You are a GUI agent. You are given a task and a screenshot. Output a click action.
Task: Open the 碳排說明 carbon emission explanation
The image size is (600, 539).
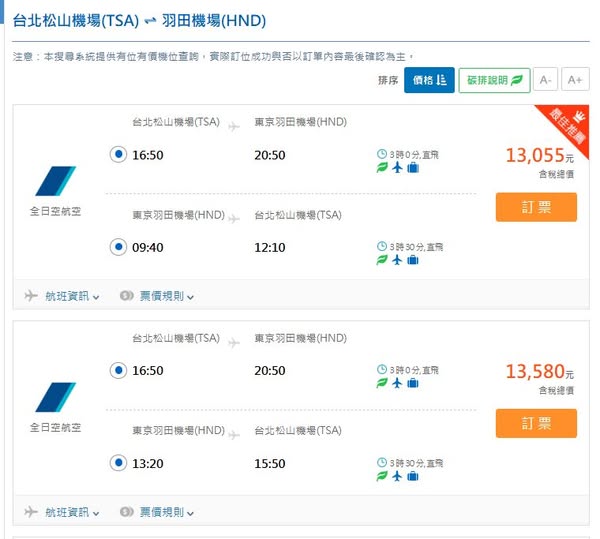click(x=494, y=79)
